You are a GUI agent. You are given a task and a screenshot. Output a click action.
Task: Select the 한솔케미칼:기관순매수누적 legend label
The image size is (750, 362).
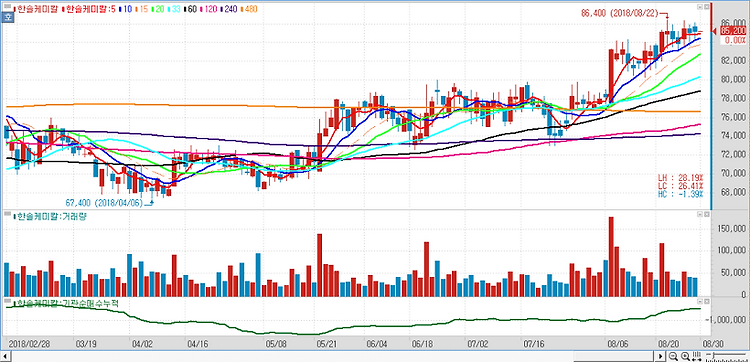66,303
